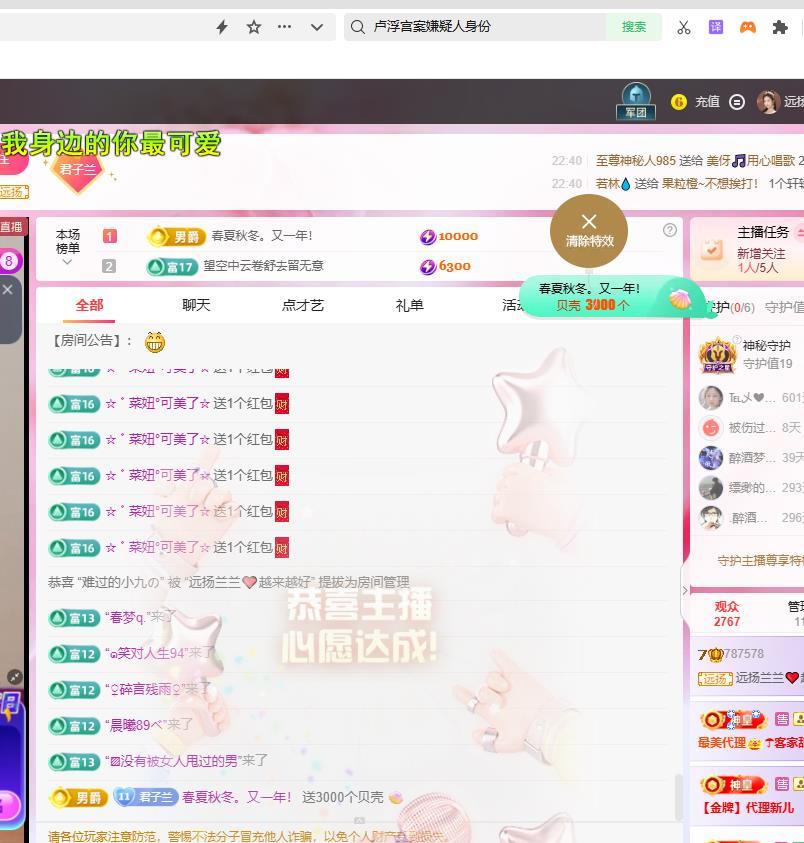Click the green 搜索 button
This screenshot has width=804, height=843.
point(634,27)
